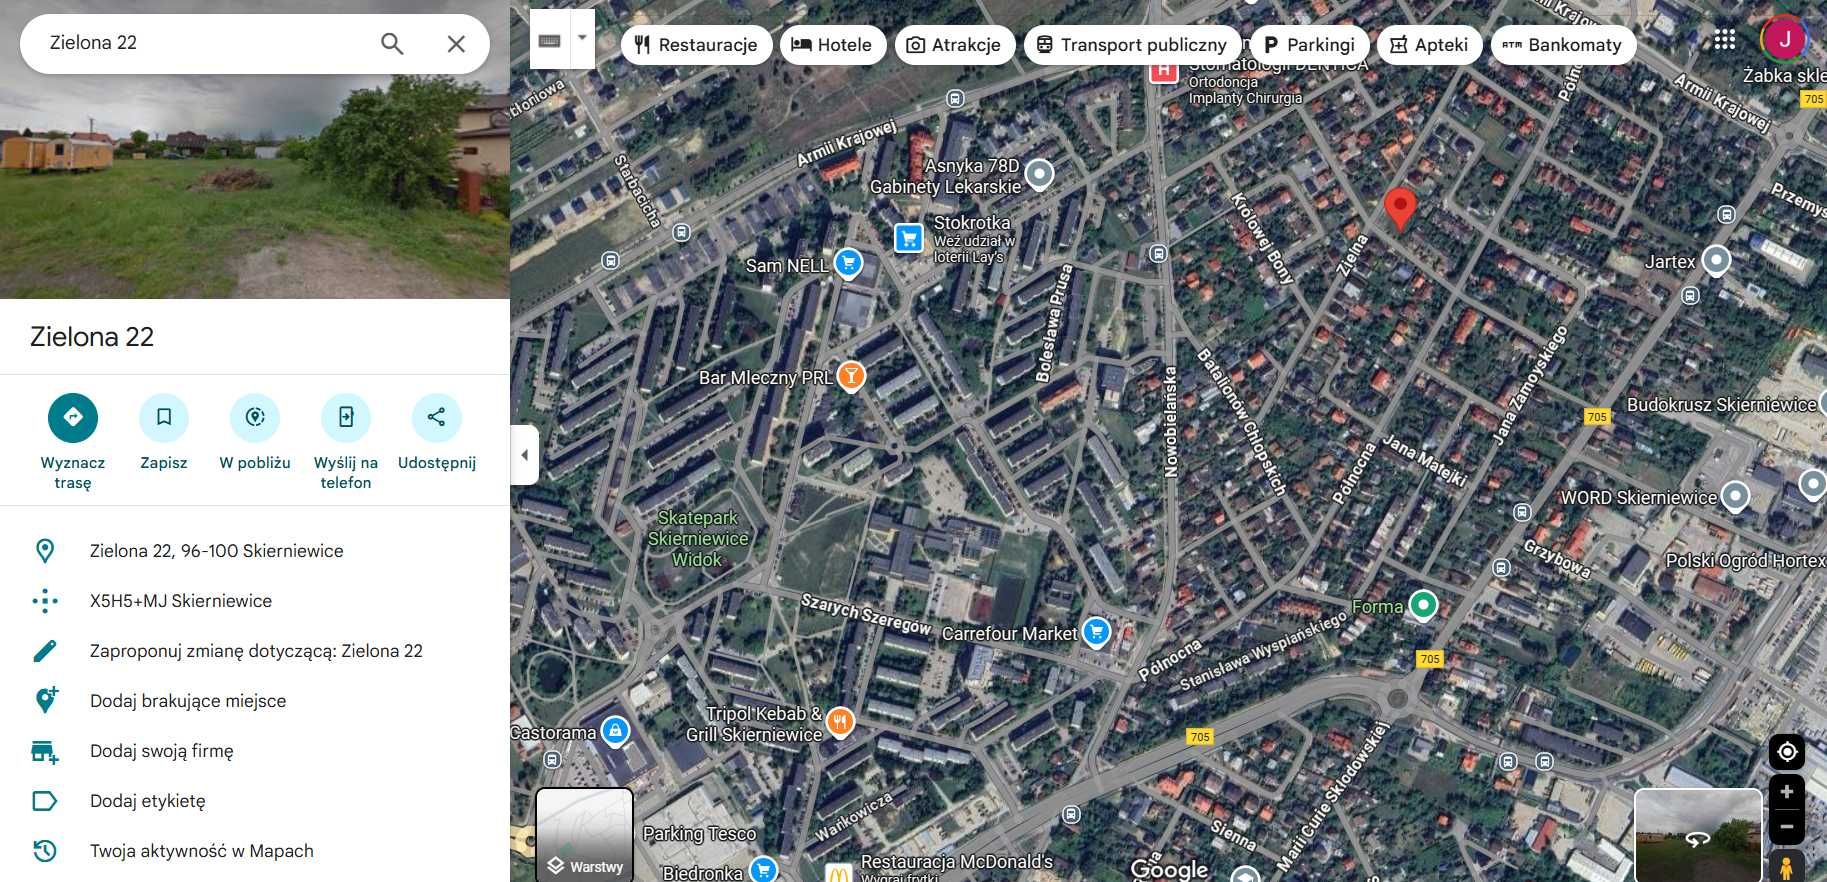1827x882 pixels.
Task: Open WORD Skierniewice marker
Action: (x=1736, y=496)
